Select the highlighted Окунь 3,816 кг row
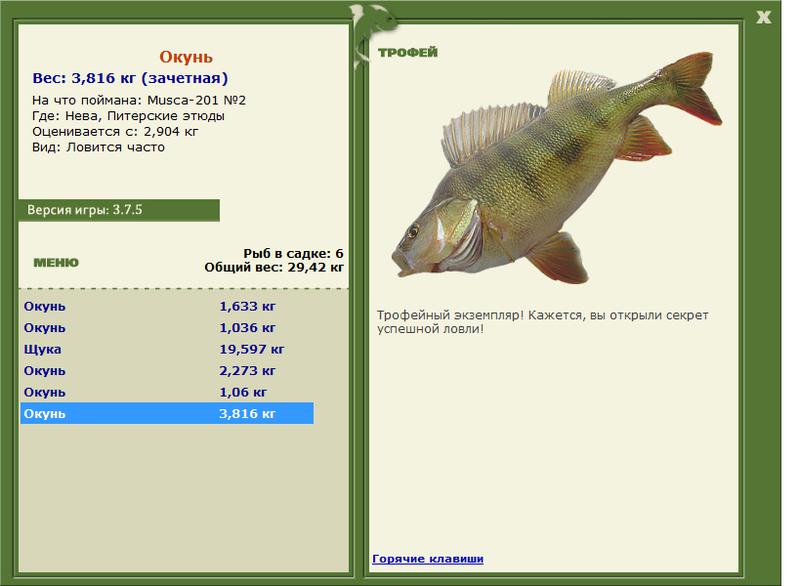The height and width of the screenshot is (586, 800). click(167, 413)
